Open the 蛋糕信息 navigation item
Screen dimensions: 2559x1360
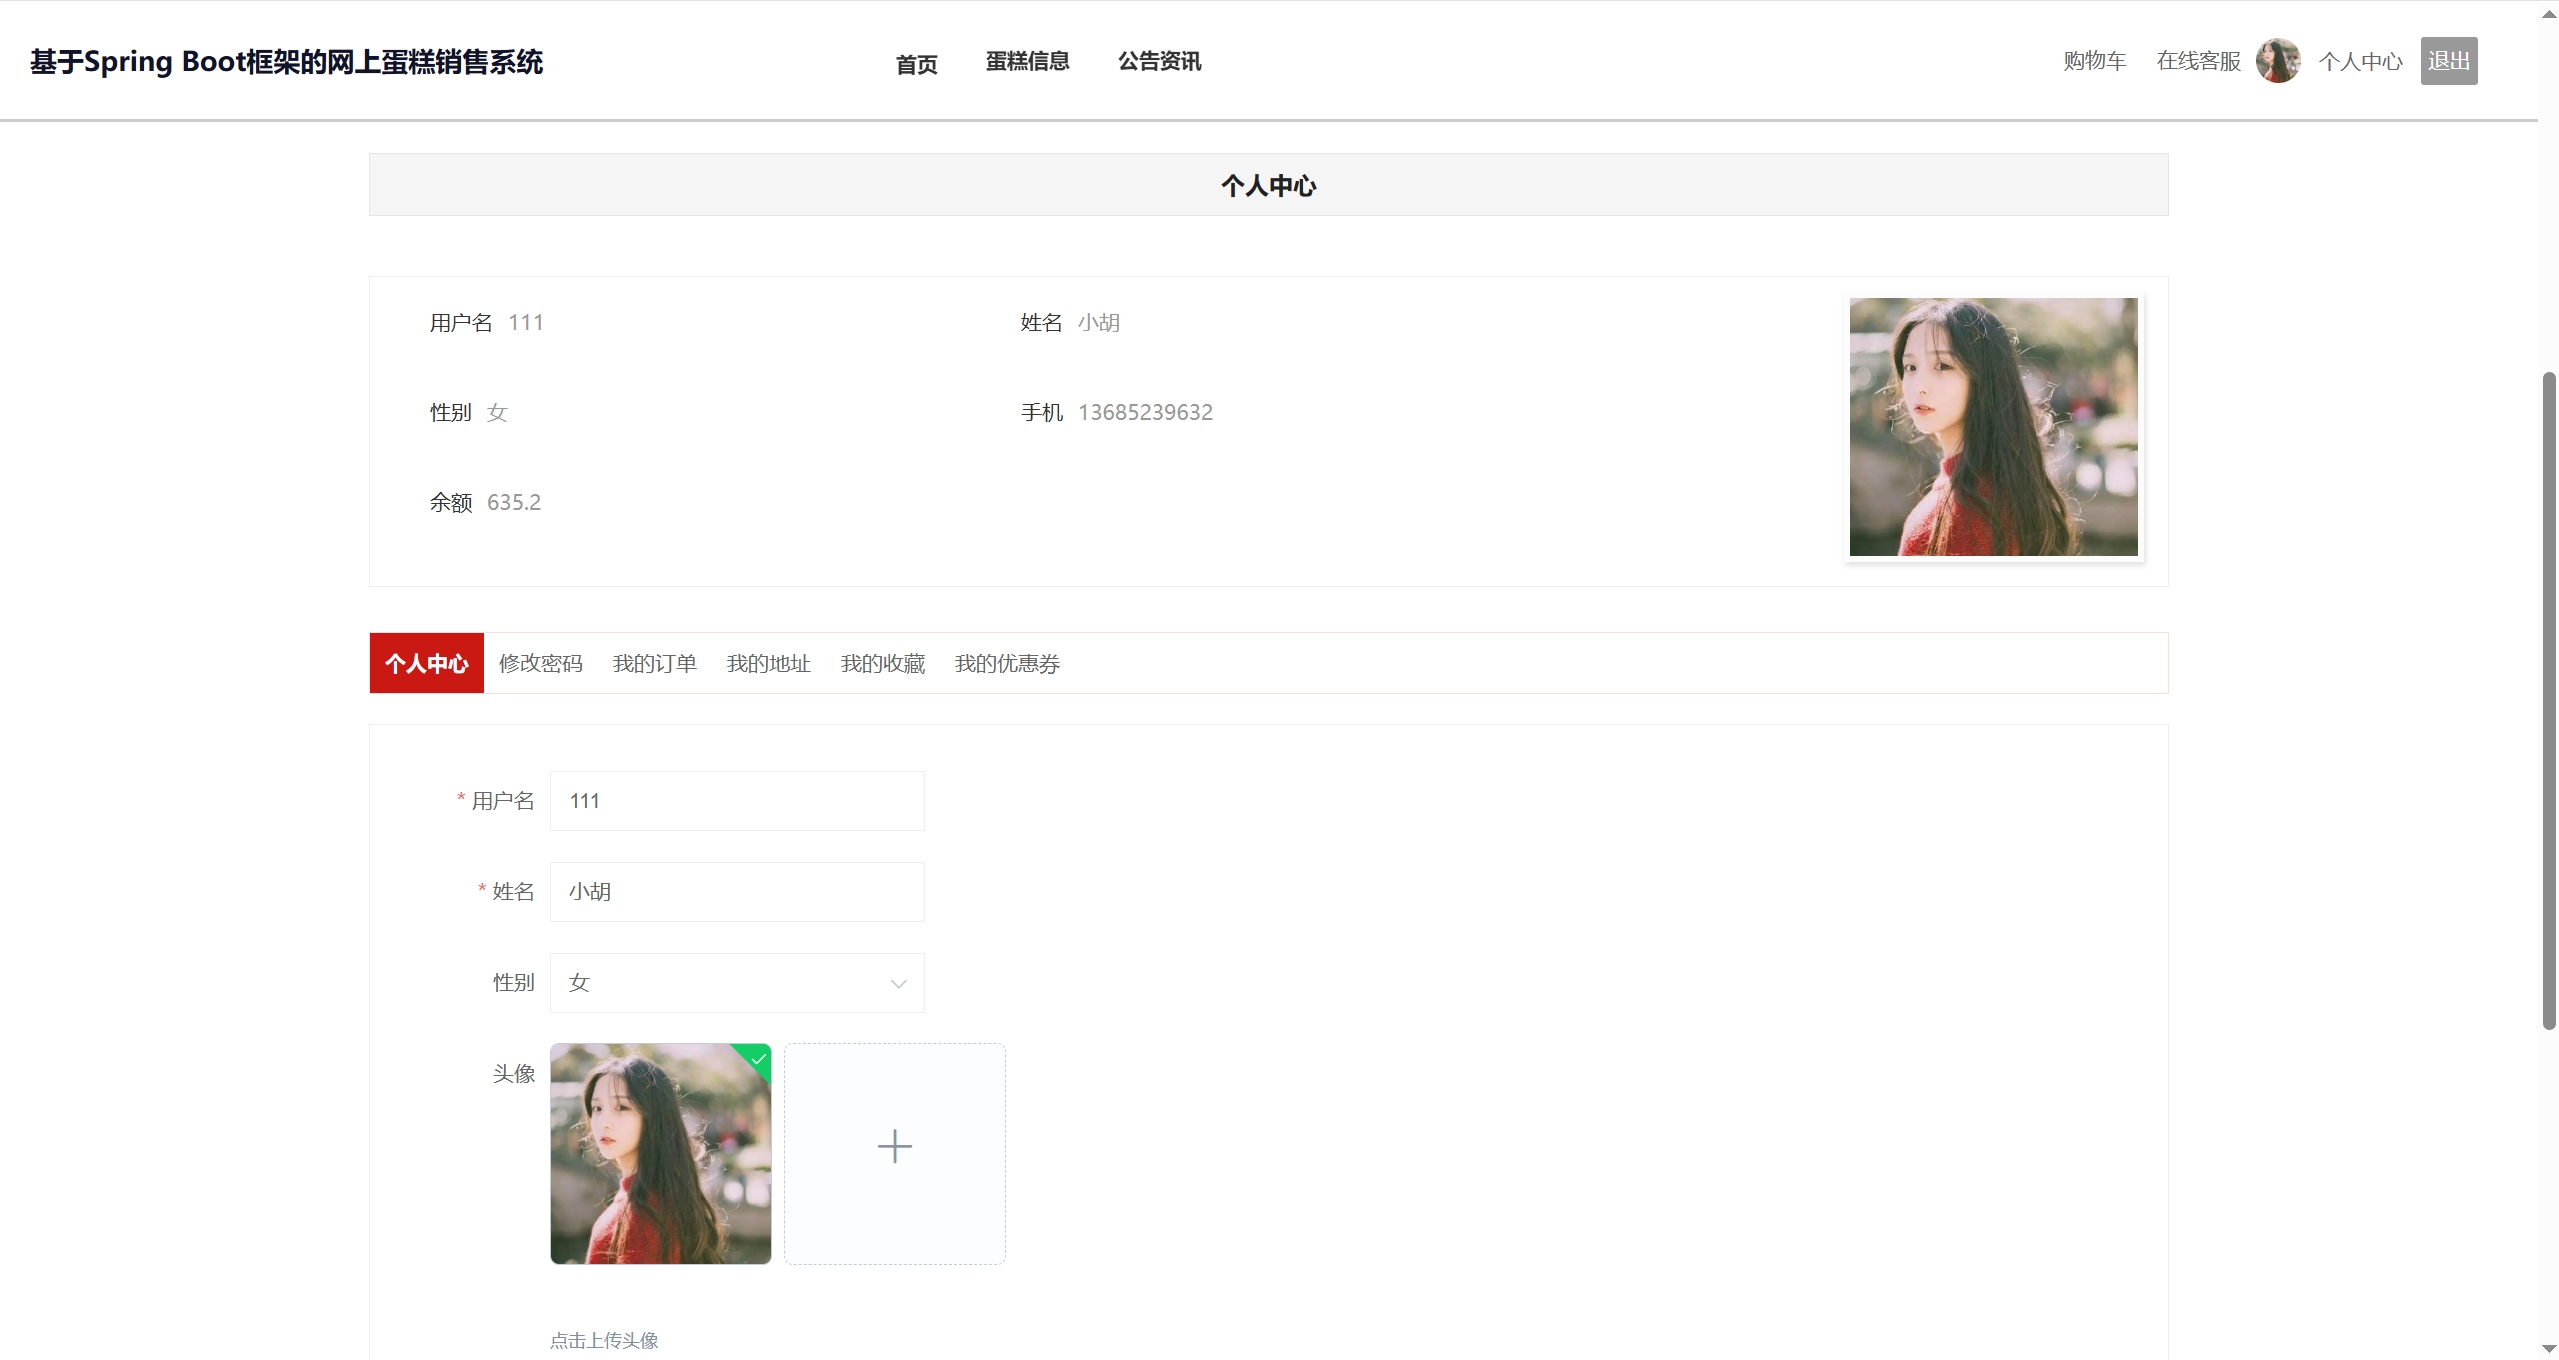click(1027, 61)
